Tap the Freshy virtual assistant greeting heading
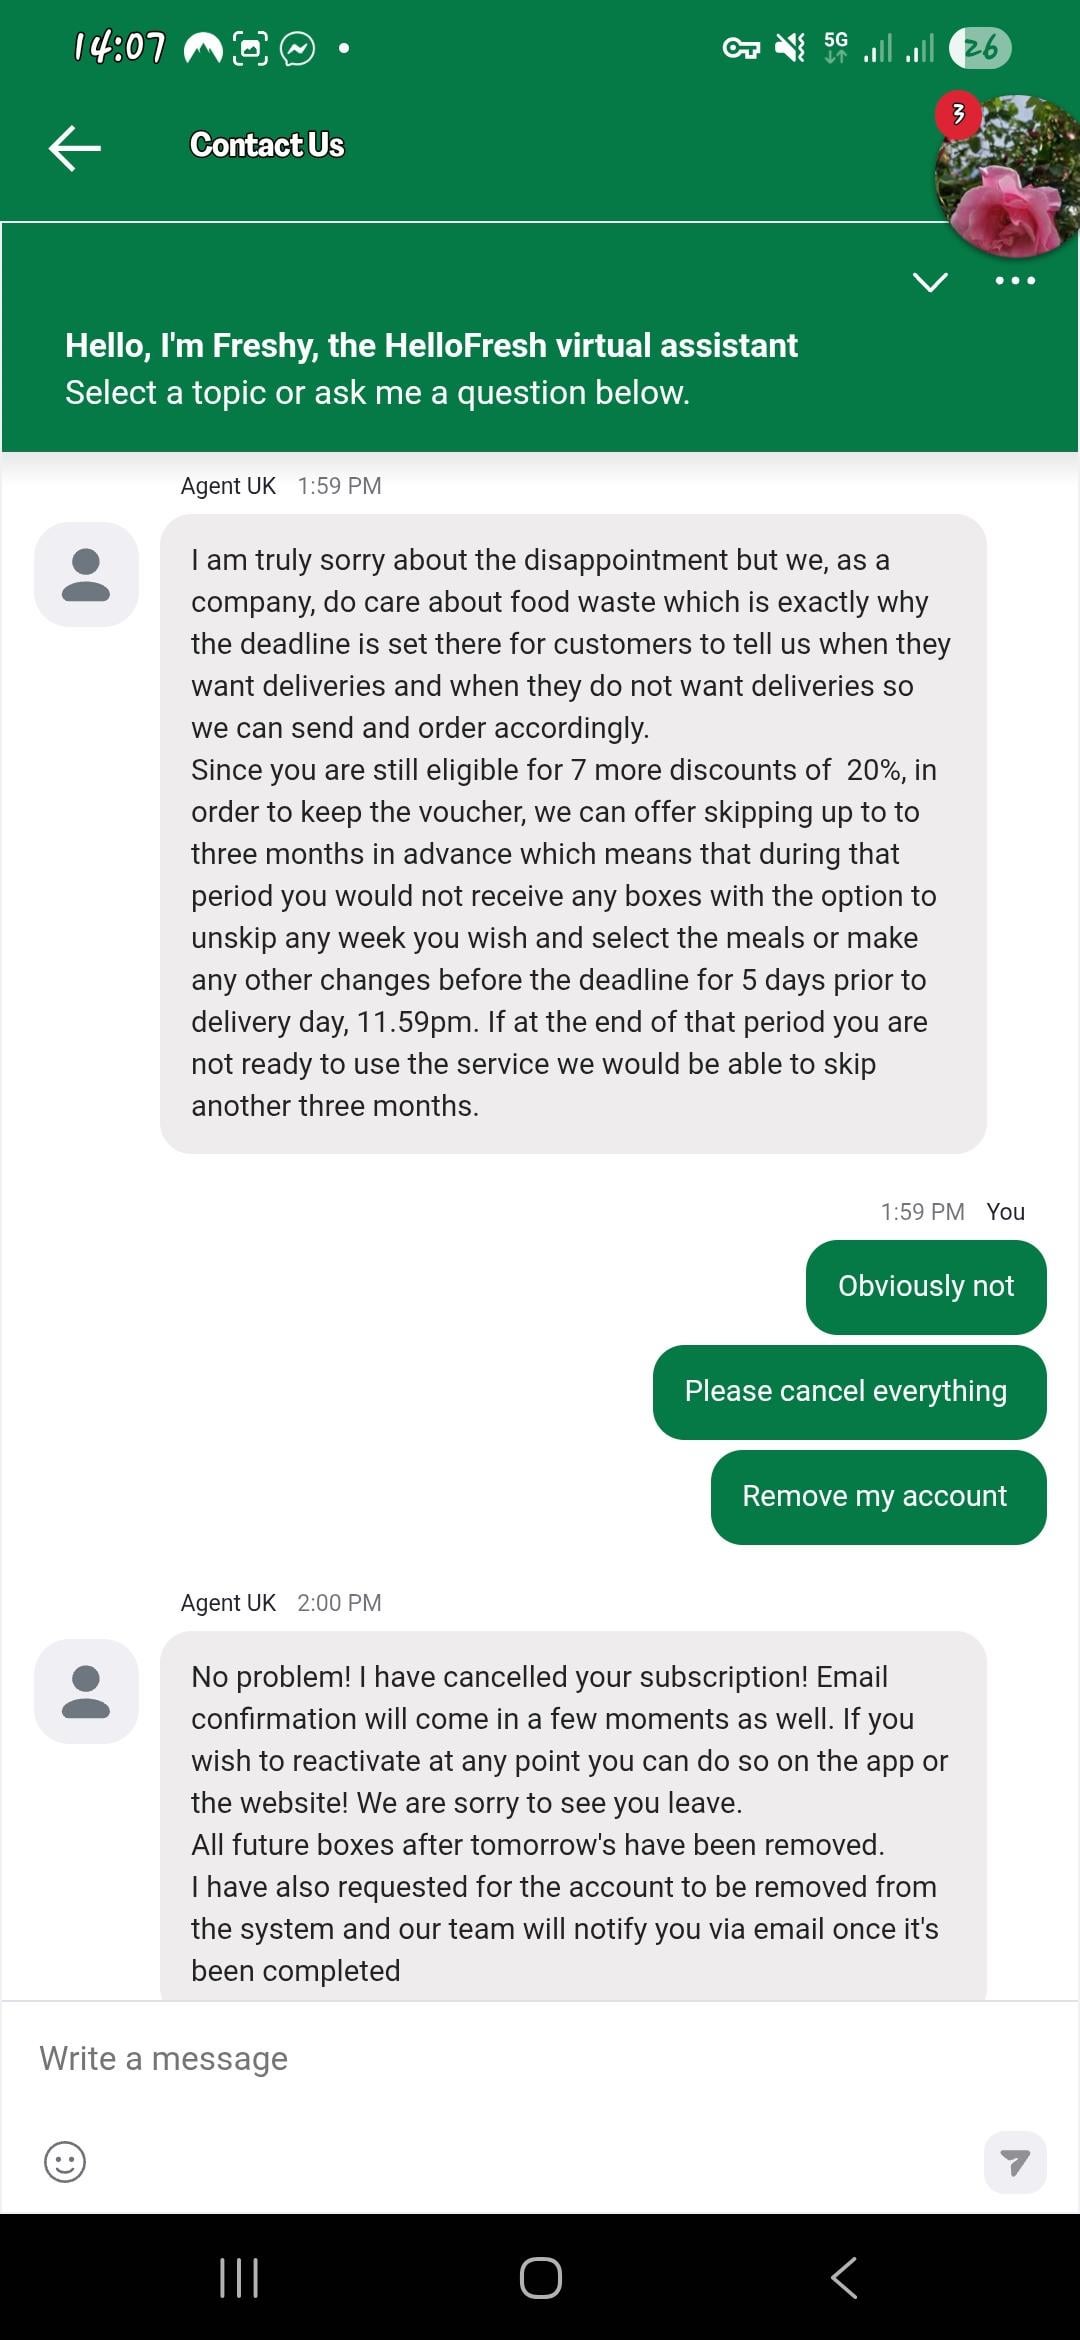The width and height of the screenshot is (1080, 2340). [431, 346]
